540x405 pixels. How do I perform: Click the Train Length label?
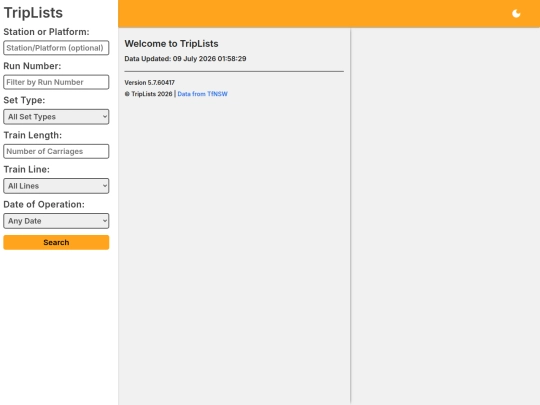pyautogui.click(x=33, y=135)
